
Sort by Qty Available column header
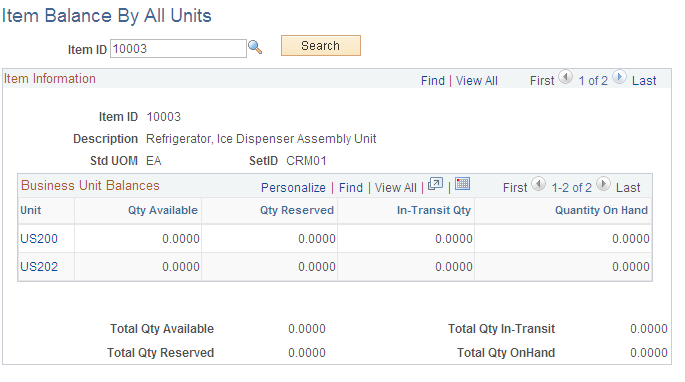(x=163, y=210)
